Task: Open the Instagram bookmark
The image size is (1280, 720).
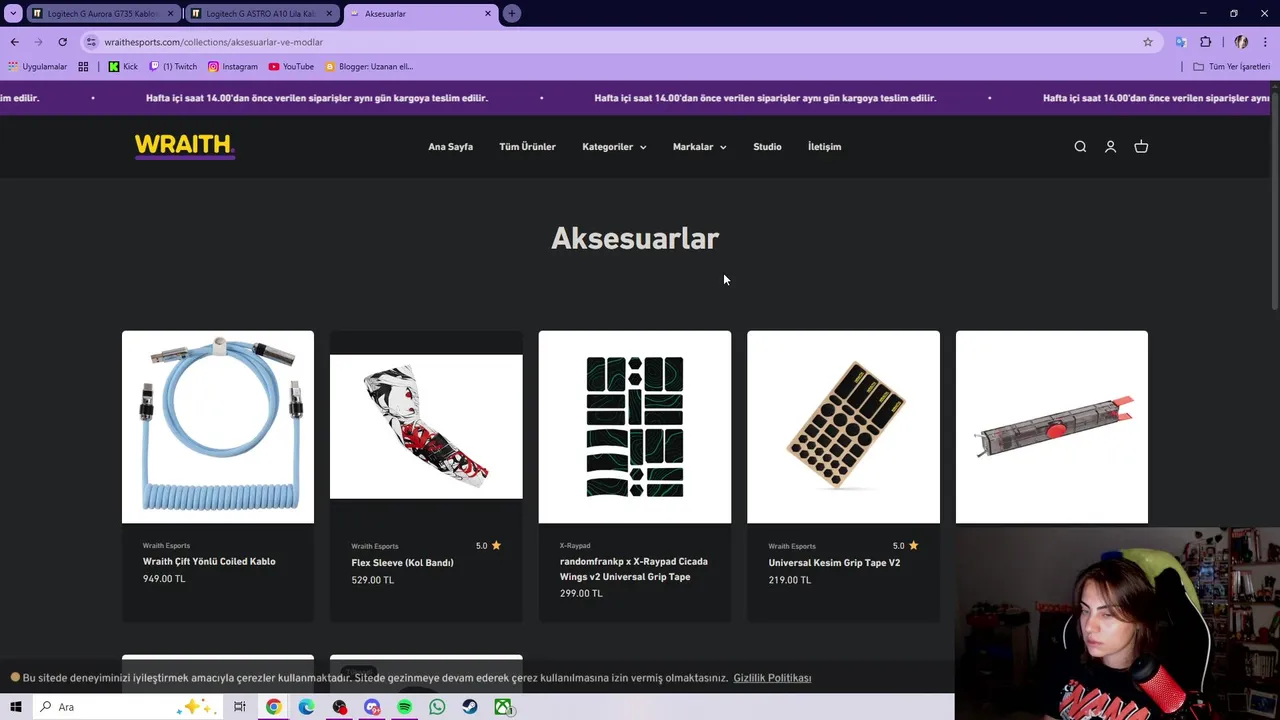Action: point(232,66)
